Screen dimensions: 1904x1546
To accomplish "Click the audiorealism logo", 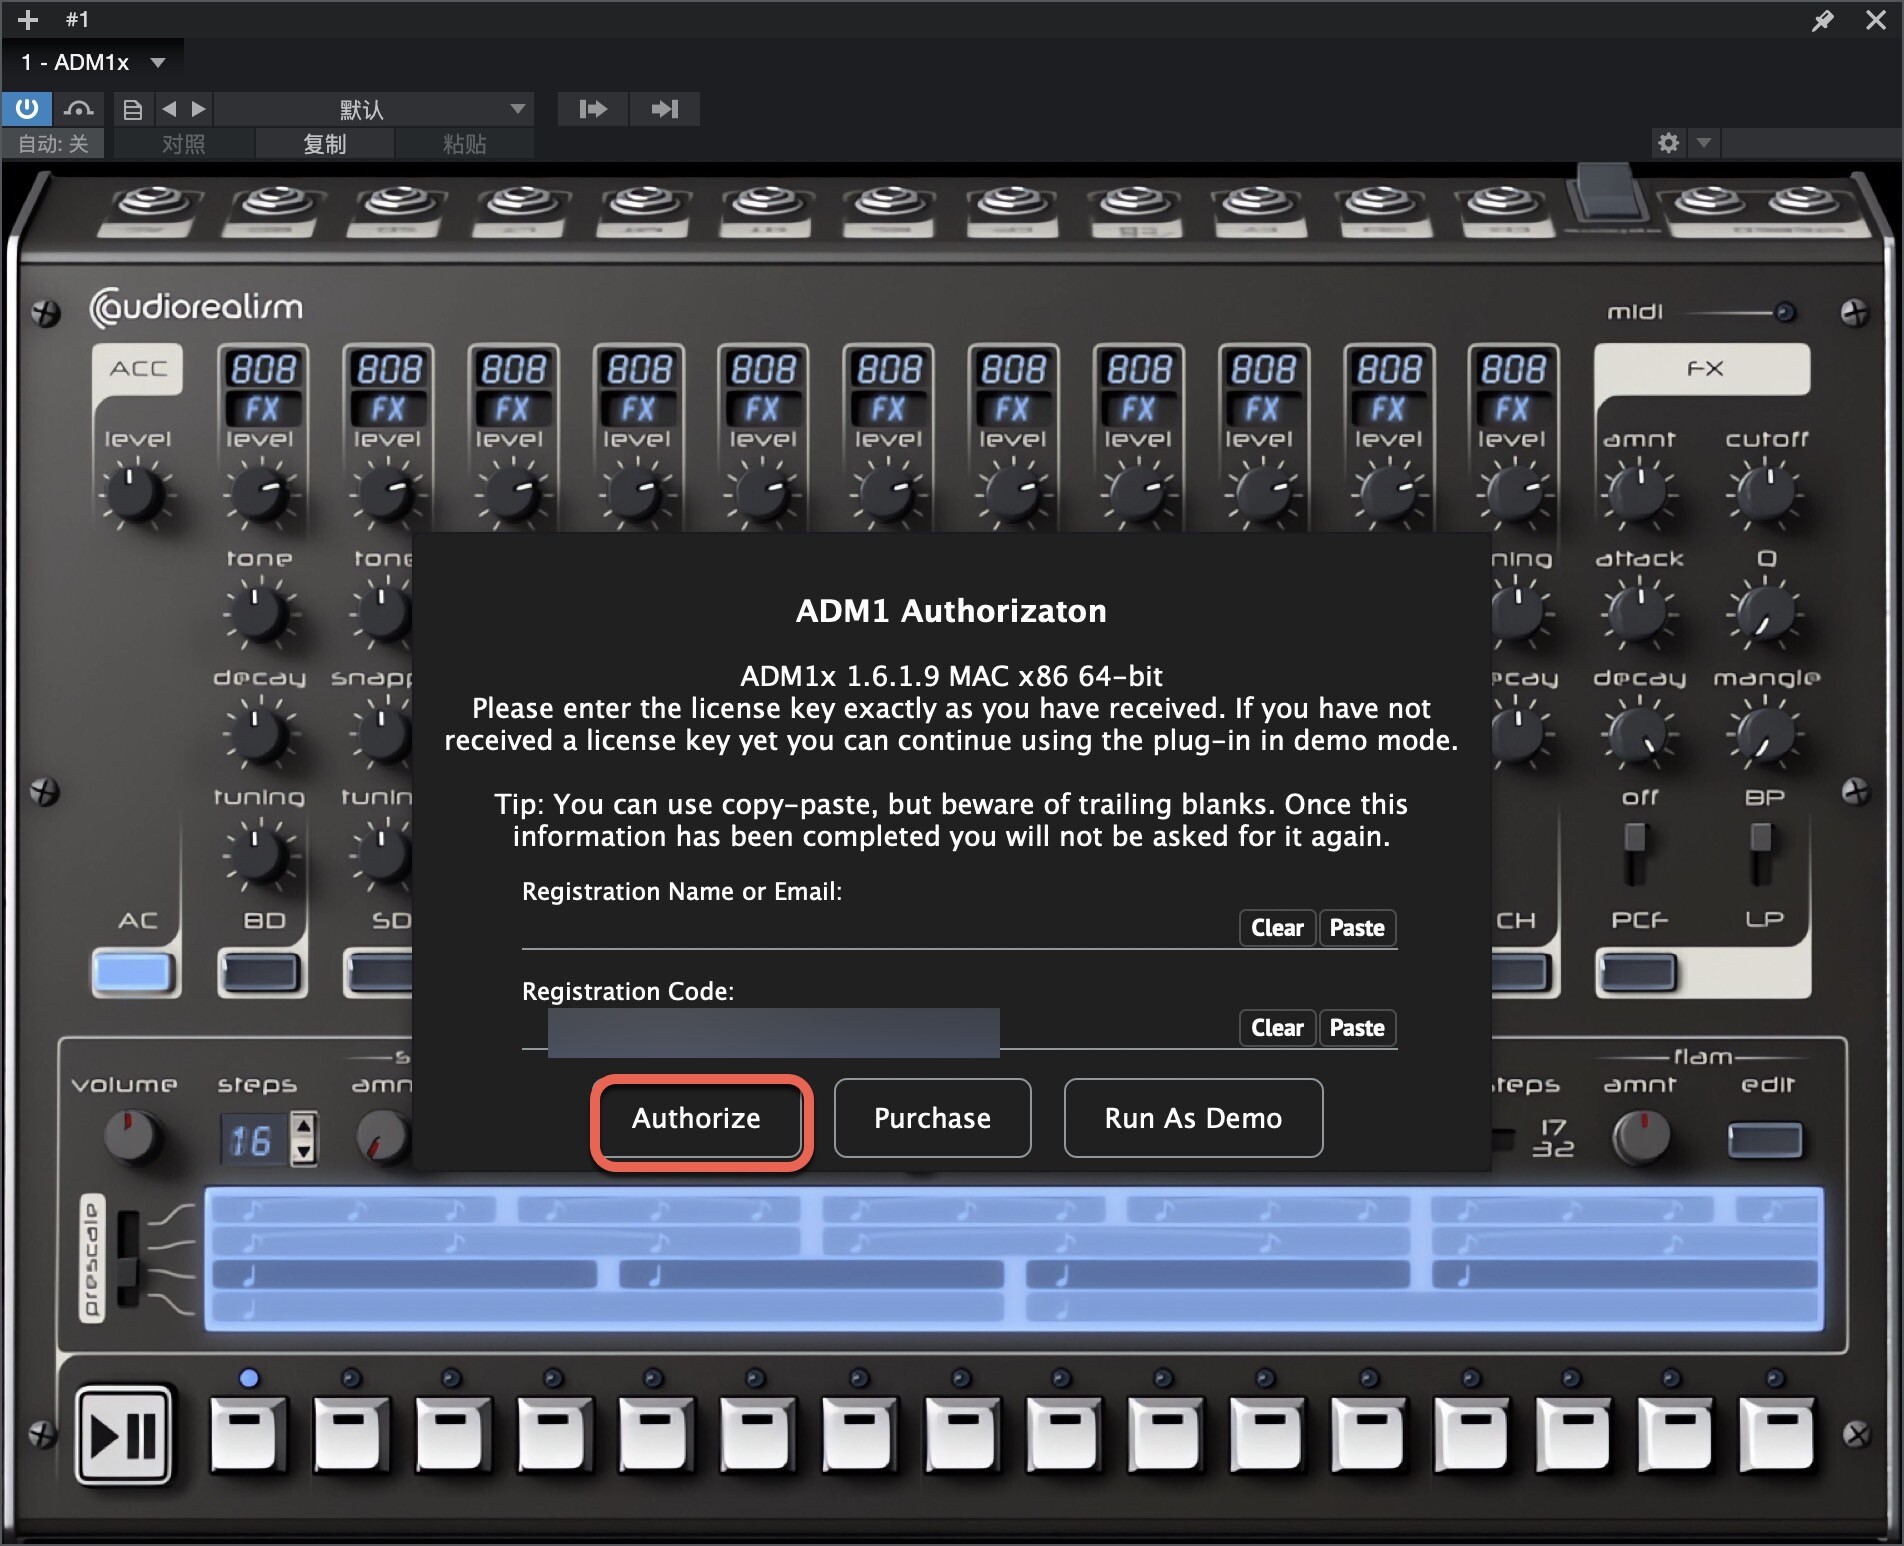I will pyautogui.click(x=196, y=307).
